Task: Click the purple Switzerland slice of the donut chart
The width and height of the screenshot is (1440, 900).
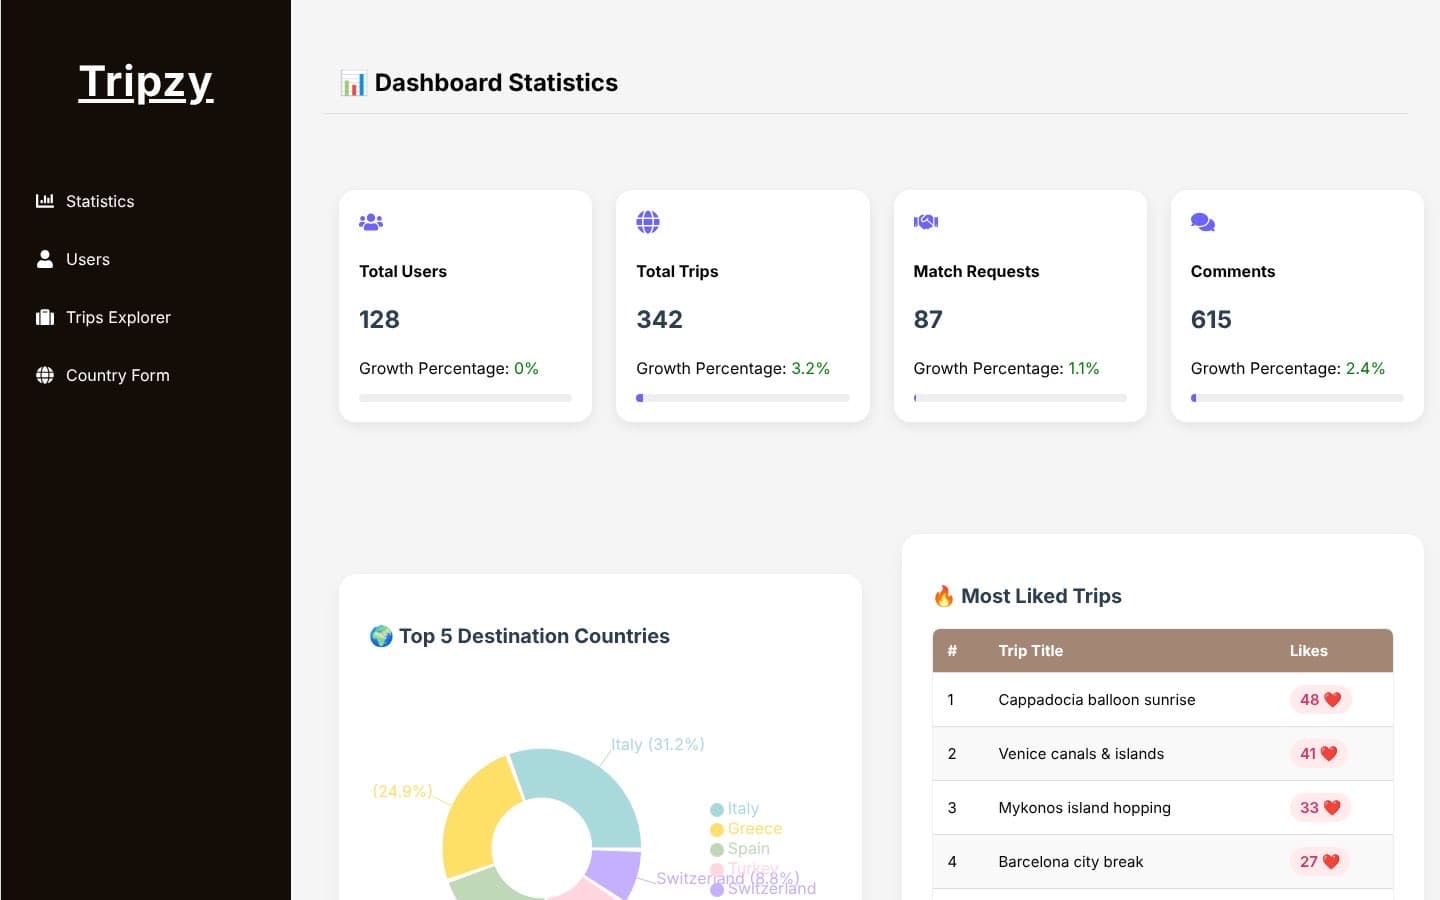Action: 612,872
